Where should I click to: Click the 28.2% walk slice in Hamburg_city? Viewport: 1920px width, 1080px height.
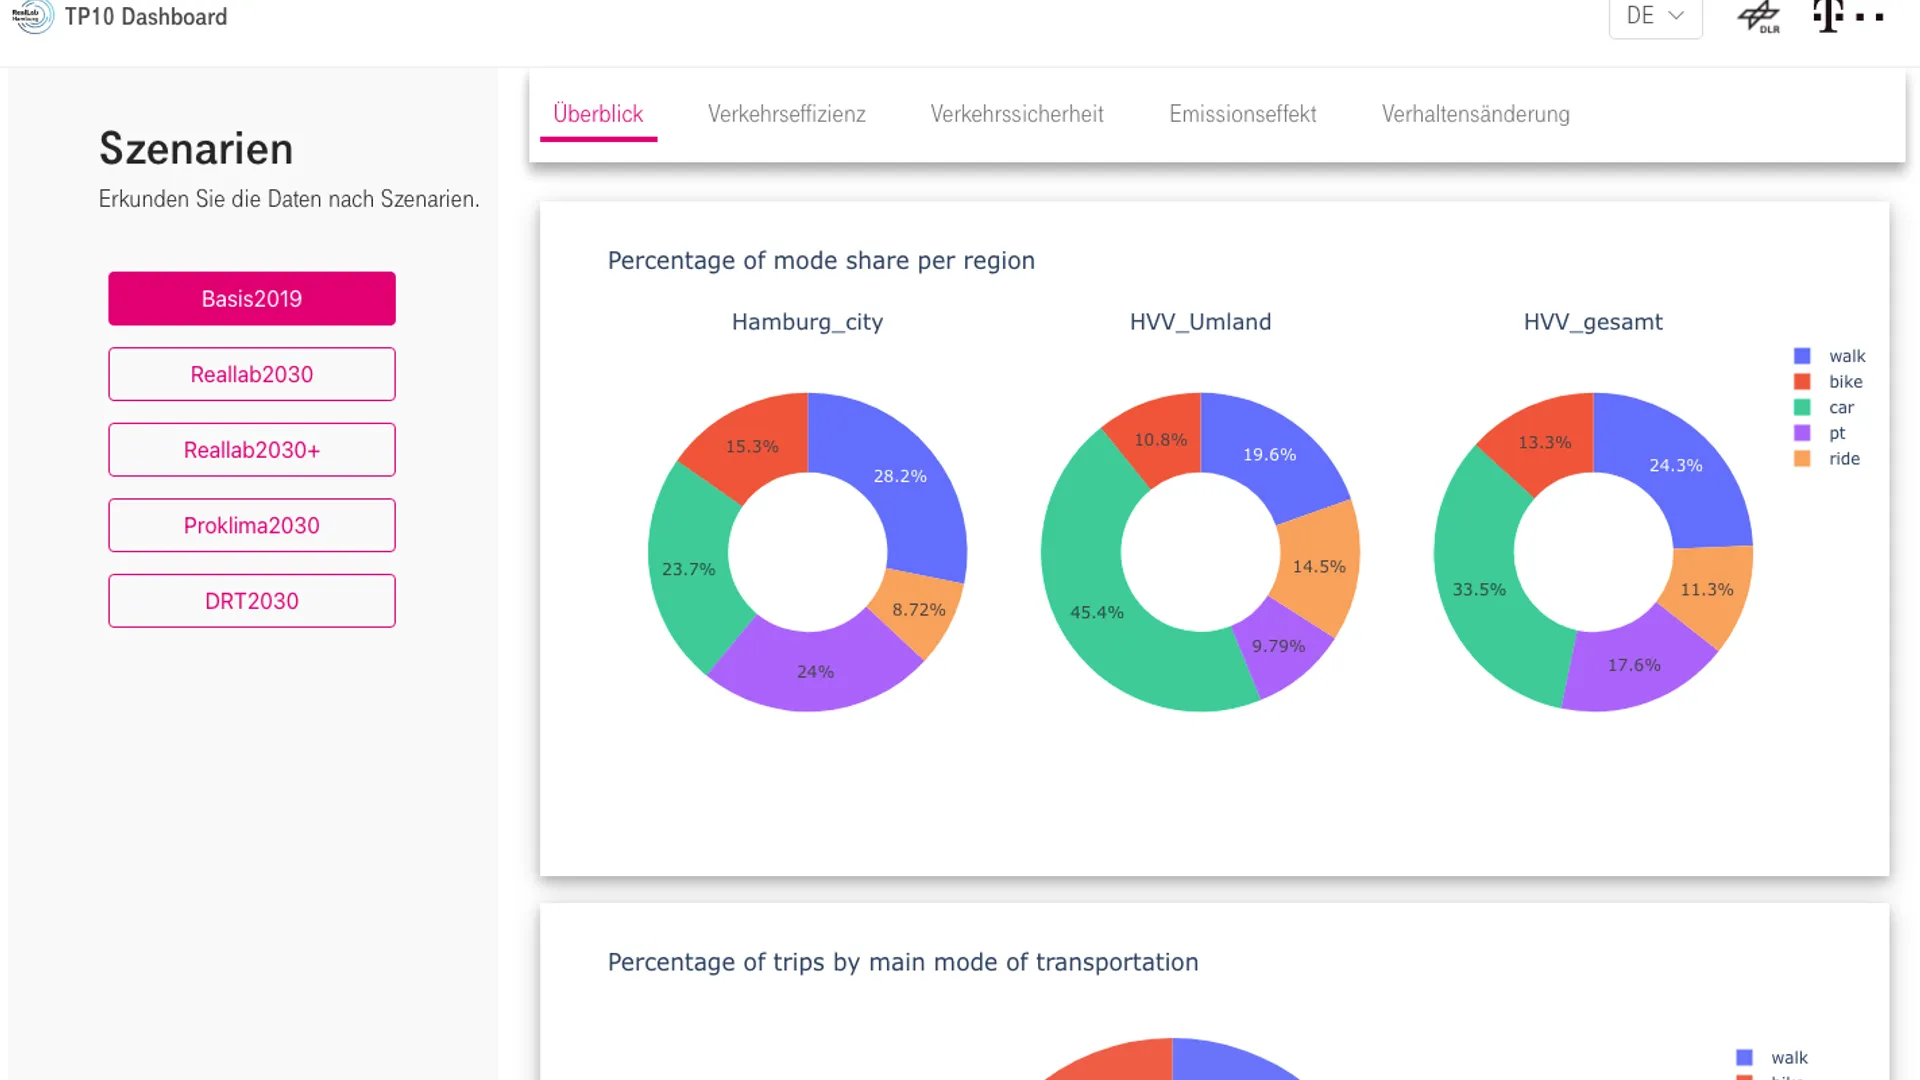900,477
